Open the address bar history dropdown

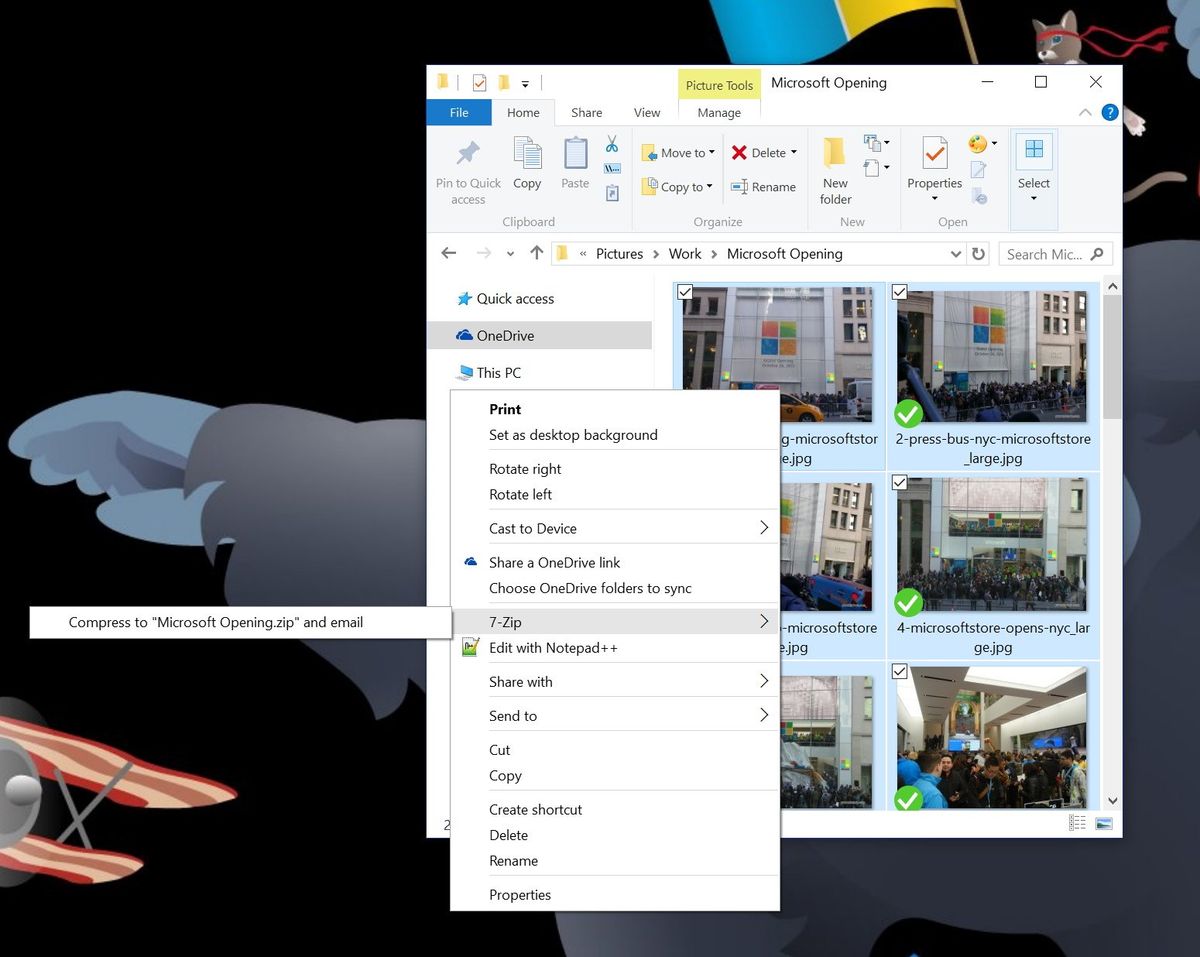click(956, 253)
